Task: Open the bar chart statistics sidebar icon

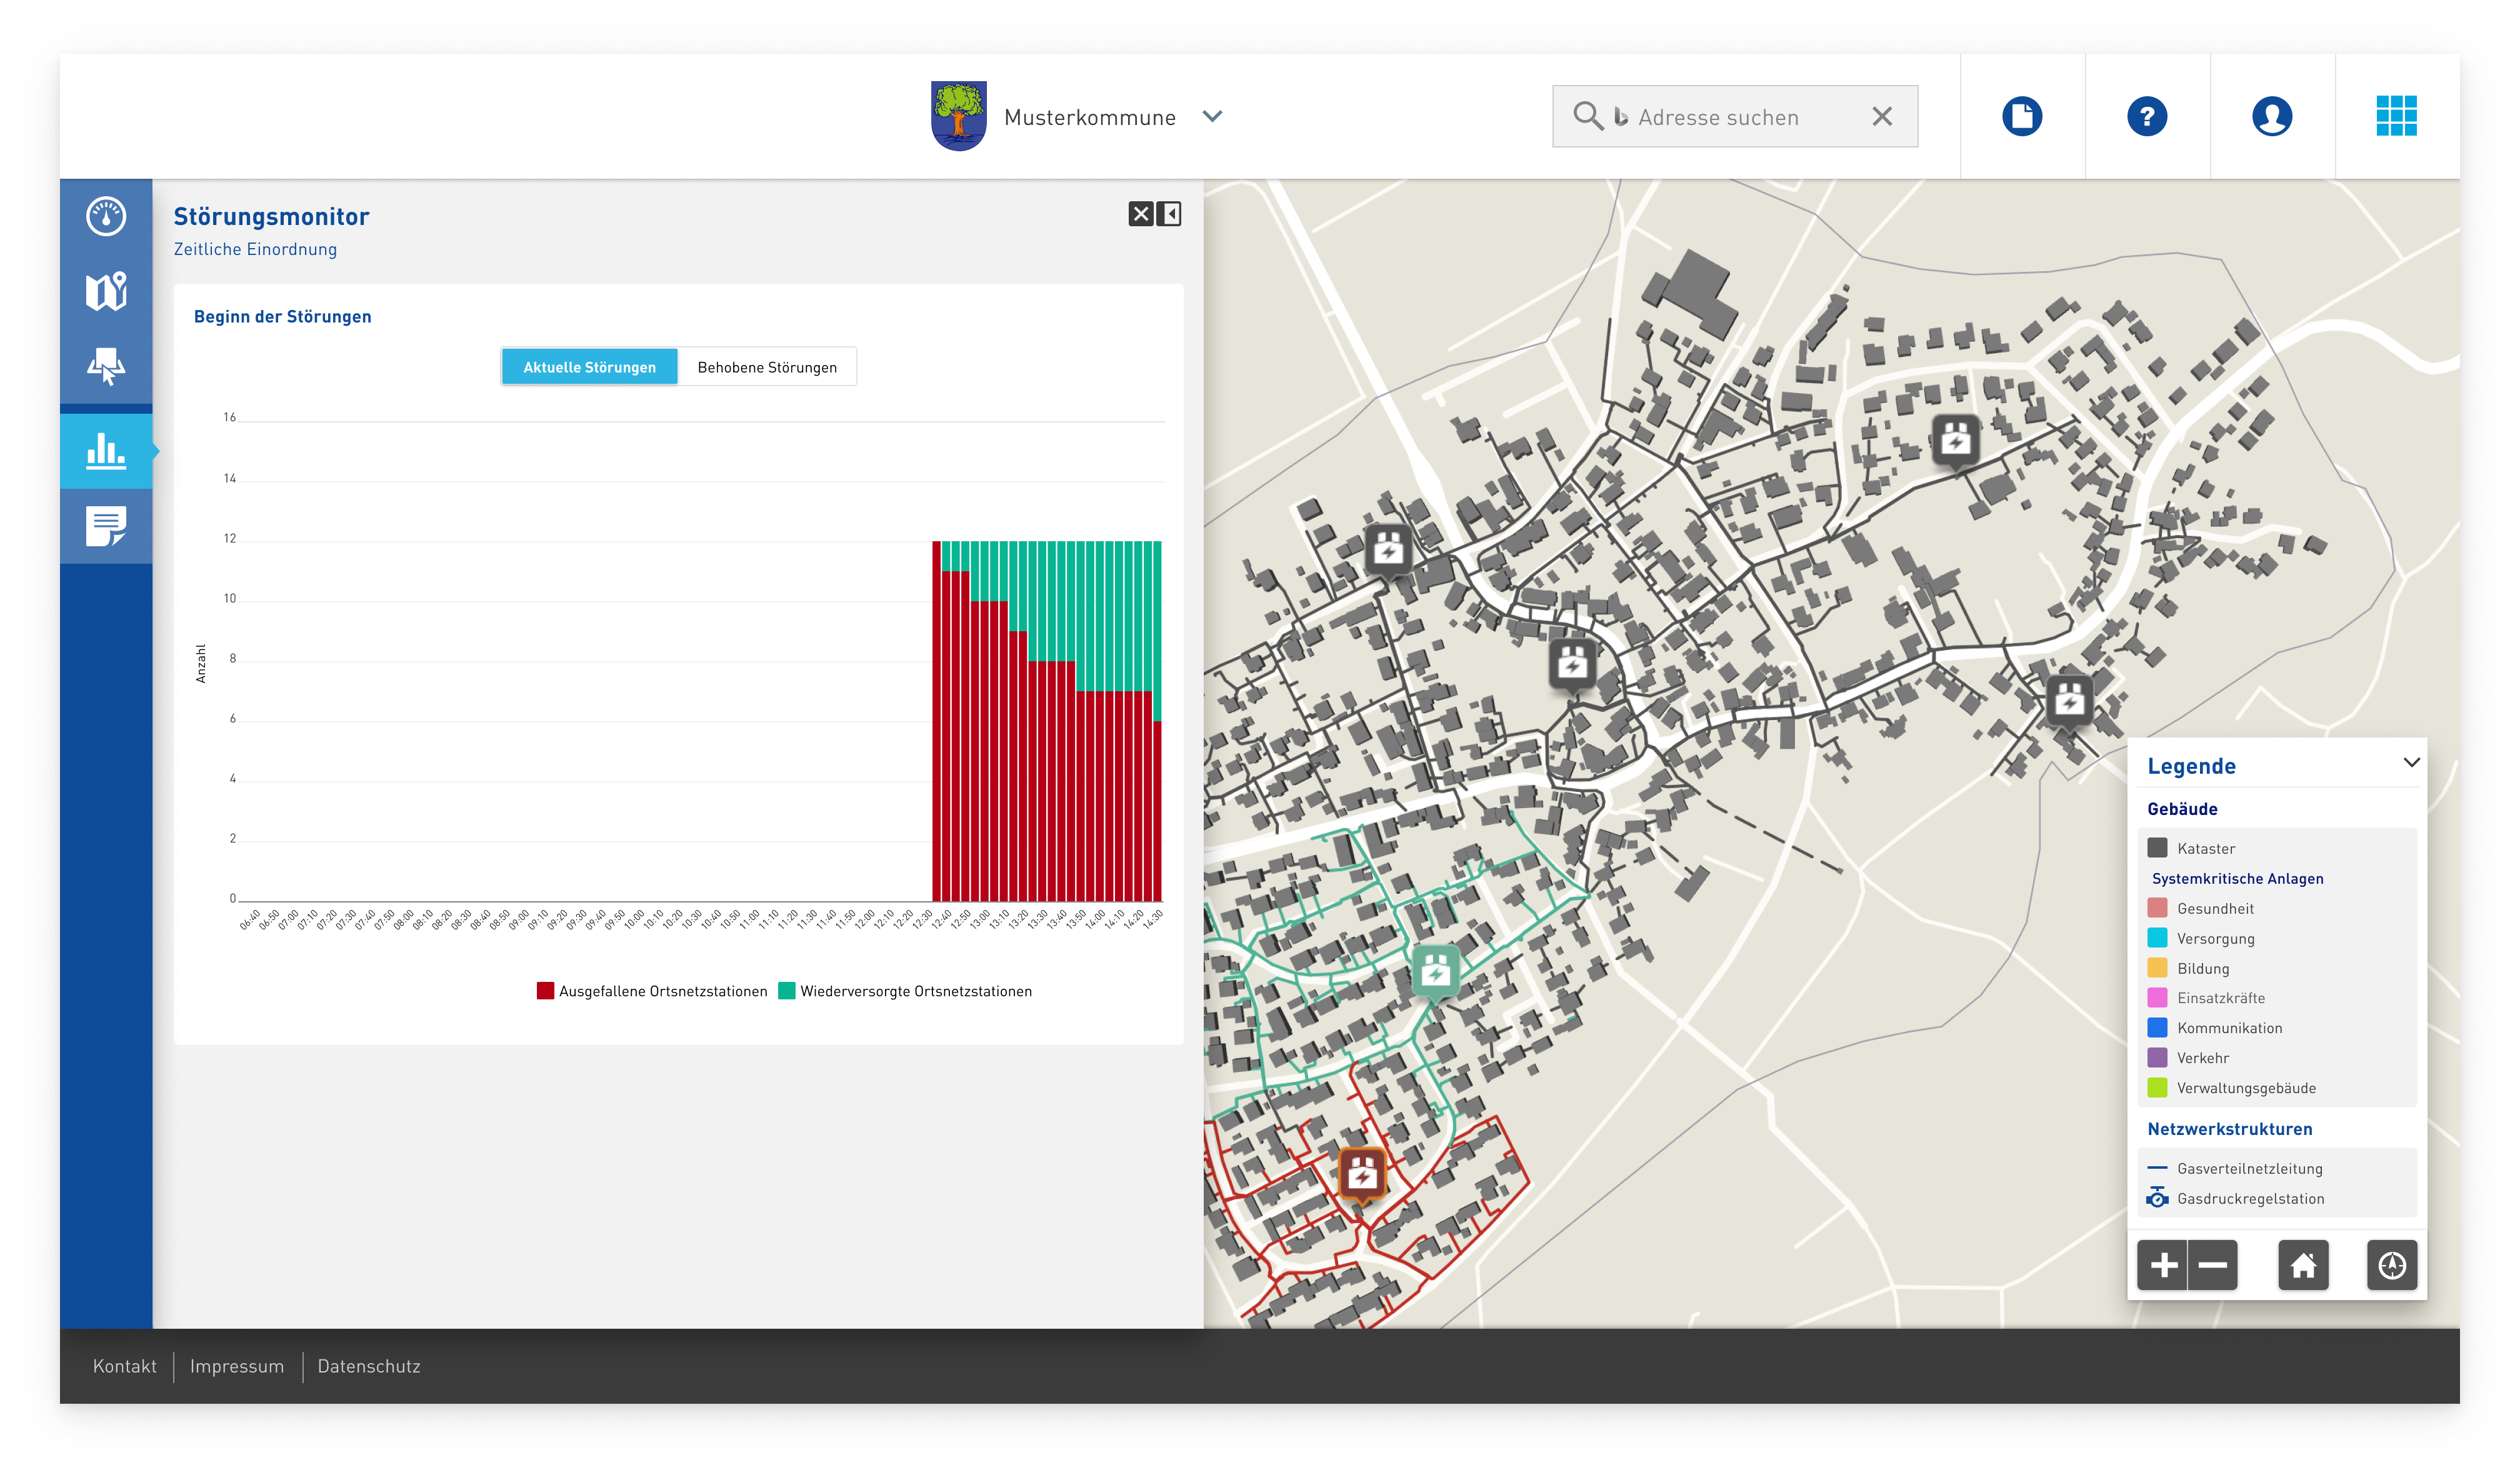Action: click(x=106, y=451)
